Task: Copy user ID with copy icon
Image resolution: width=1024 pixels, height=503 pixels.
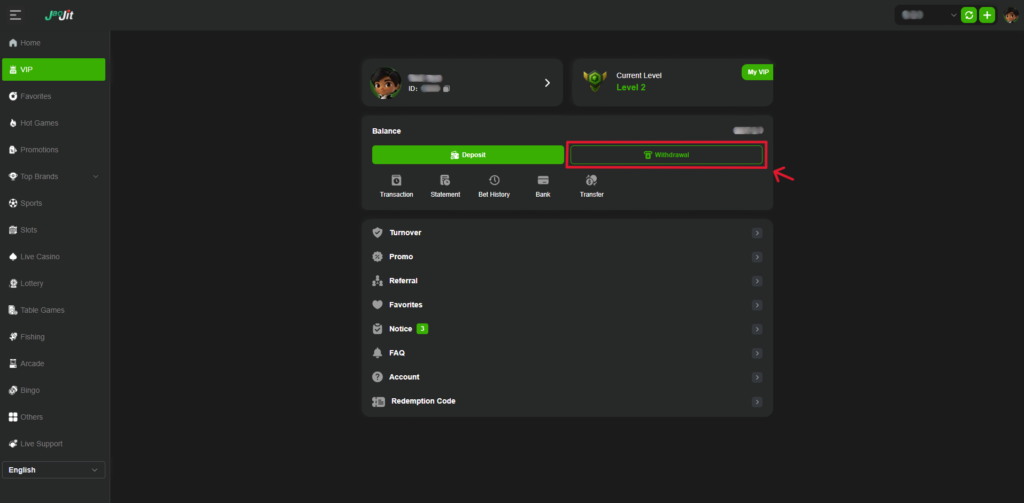Action: coord(446,88)
